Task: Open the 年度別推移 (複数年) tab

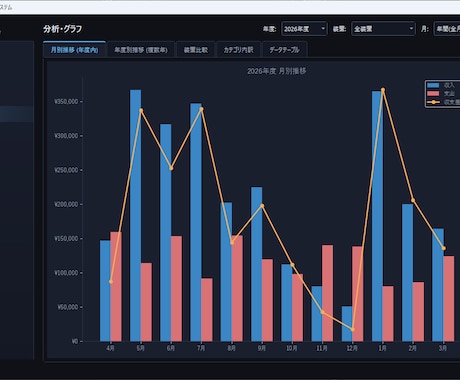Action: 141,50
